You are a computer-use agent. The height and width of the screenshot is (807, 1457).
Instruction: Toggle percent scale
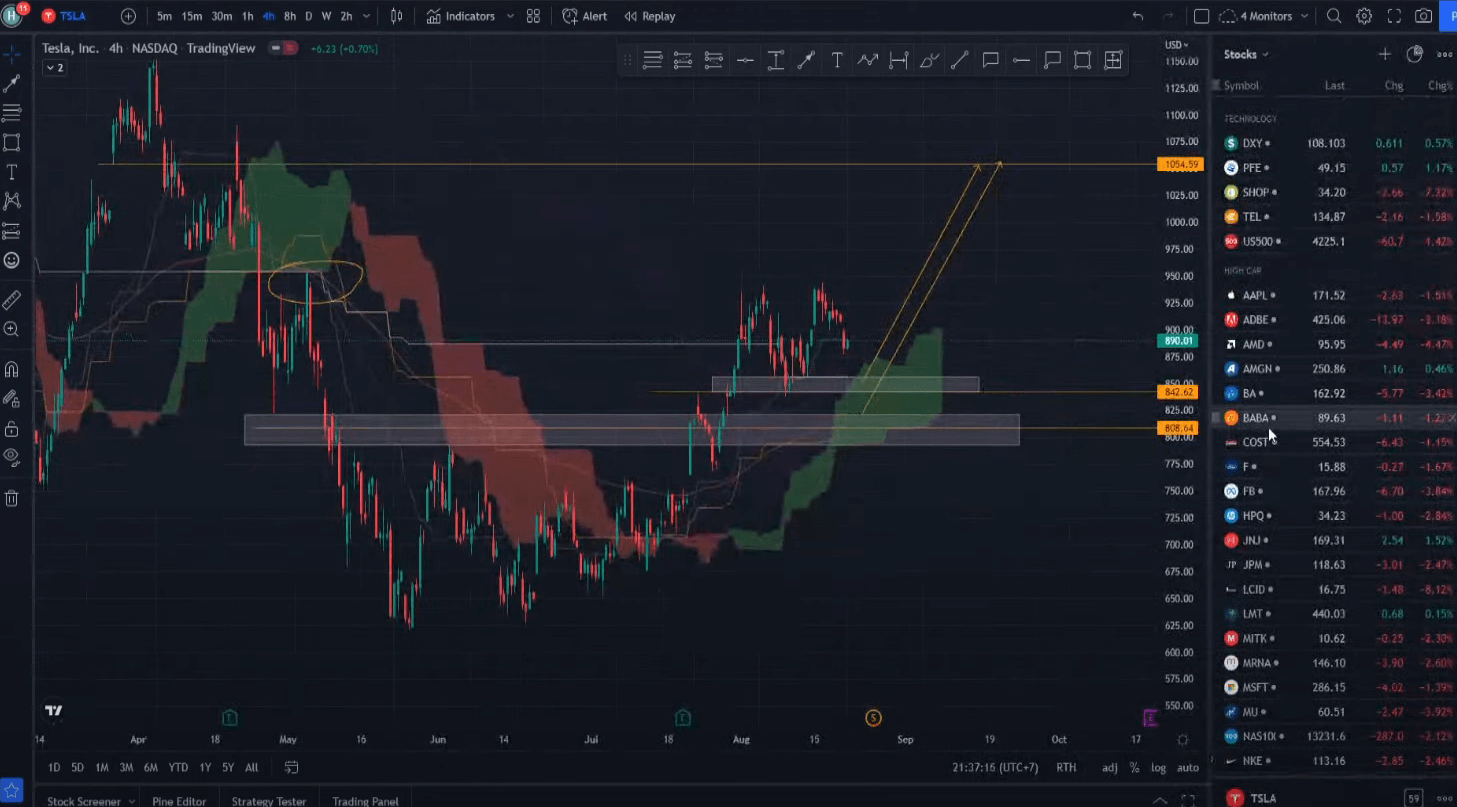(1134, 767)
